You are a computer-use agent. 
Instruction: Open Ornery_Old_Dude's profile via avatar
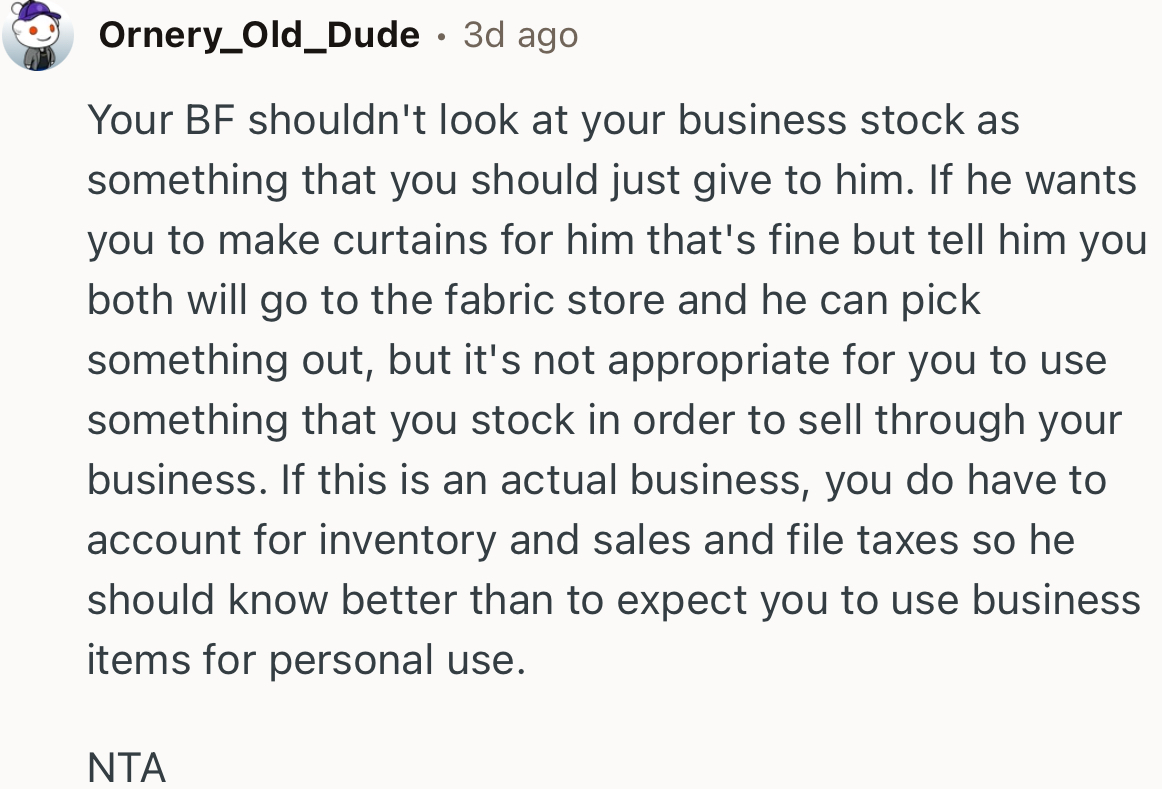coord(38,37)
